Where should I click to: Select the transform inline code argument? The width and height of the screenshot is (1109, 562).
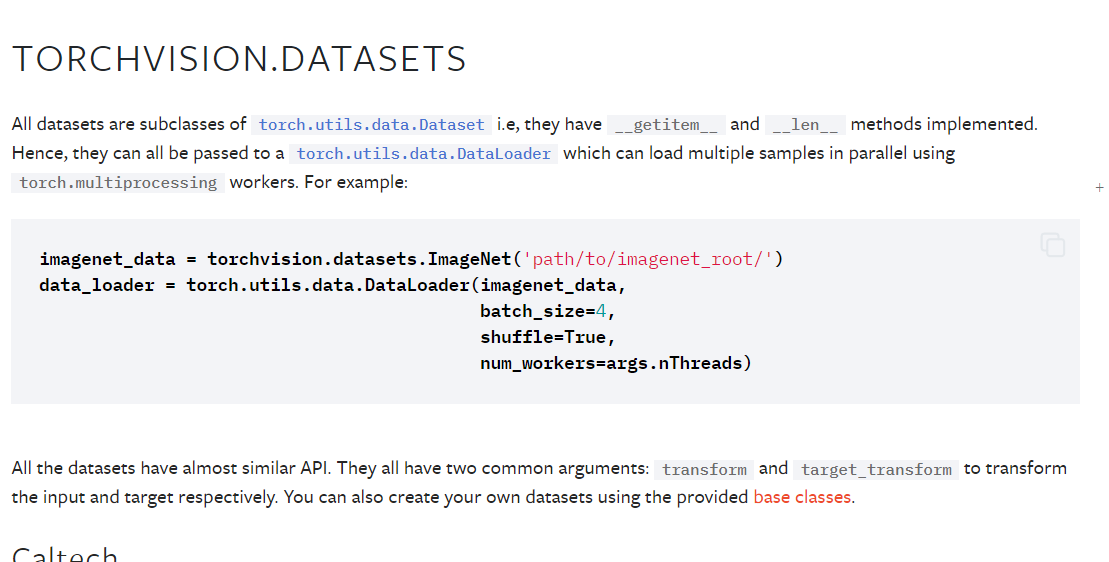coord(704,469)
